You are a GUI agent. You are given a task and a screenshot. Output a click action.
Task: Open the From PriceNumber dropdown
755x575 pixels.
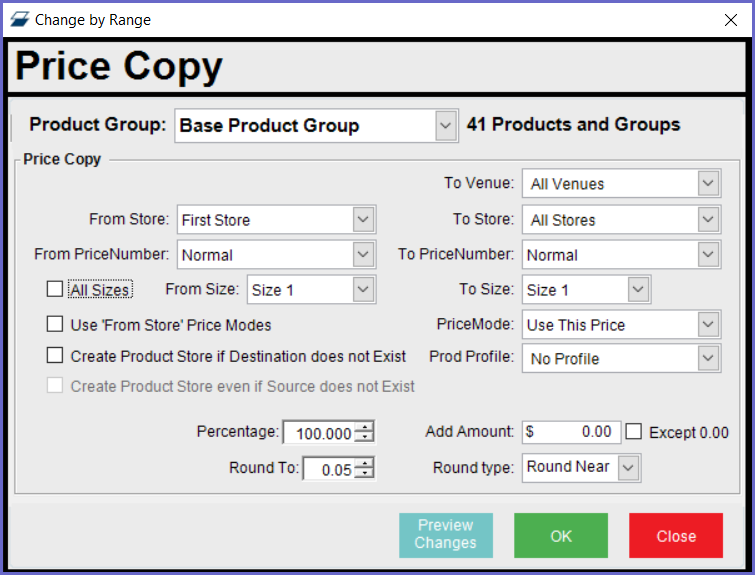(364, 255)
